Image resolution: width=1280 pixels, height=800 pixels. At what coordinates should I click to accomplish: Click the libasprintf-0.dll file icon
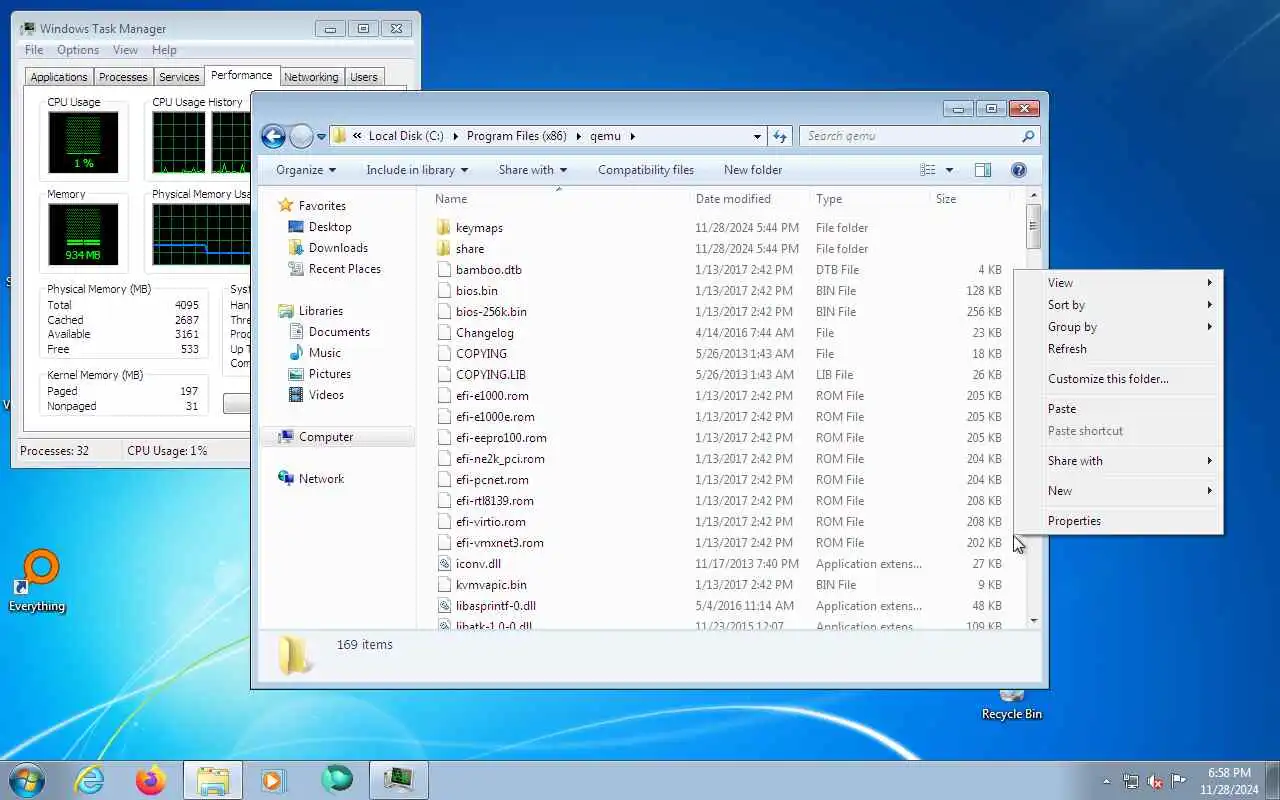445,606
